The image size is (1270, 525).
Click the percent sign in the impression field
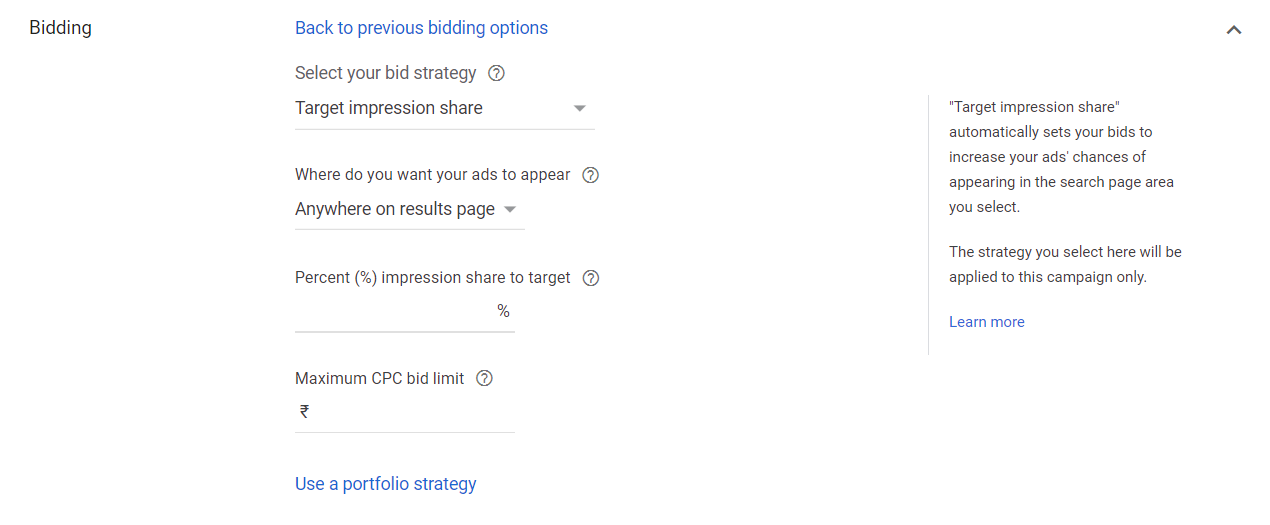pos(503,312)
